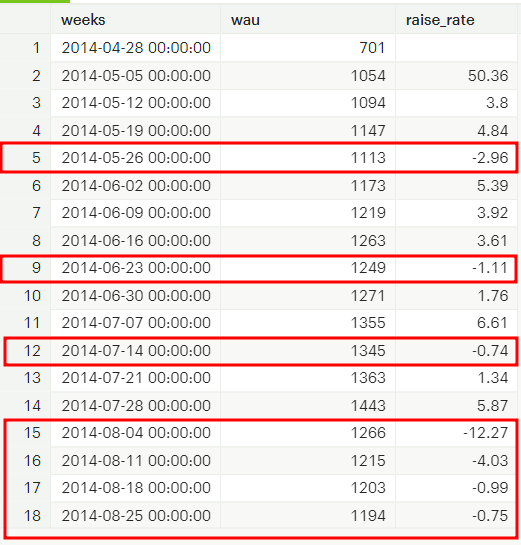521x545 pixels.
Task: Select the cell 2014-08-25 00:00:00
Action: (x=136, y=515)
